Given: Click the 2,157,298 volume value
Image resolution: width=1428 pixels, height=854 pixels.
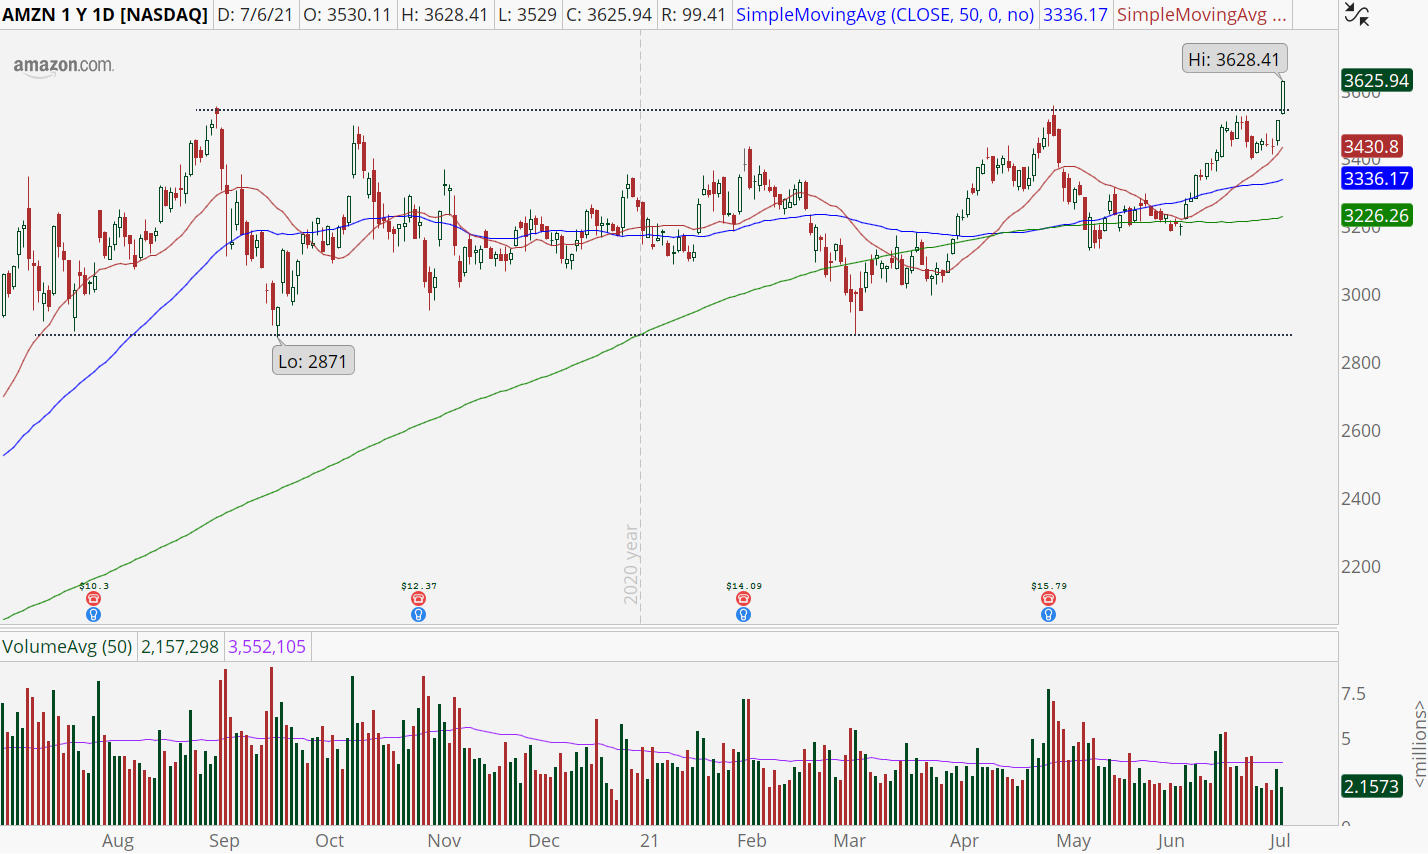Looking at the screenshot, I should pos(180,647).
